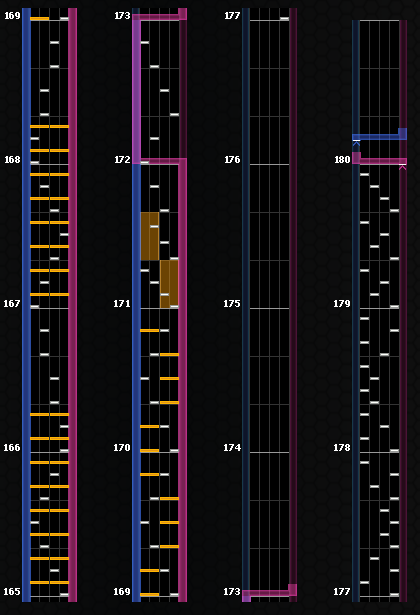
Task: Click the measure 175 label
Action: coord(232,303)
